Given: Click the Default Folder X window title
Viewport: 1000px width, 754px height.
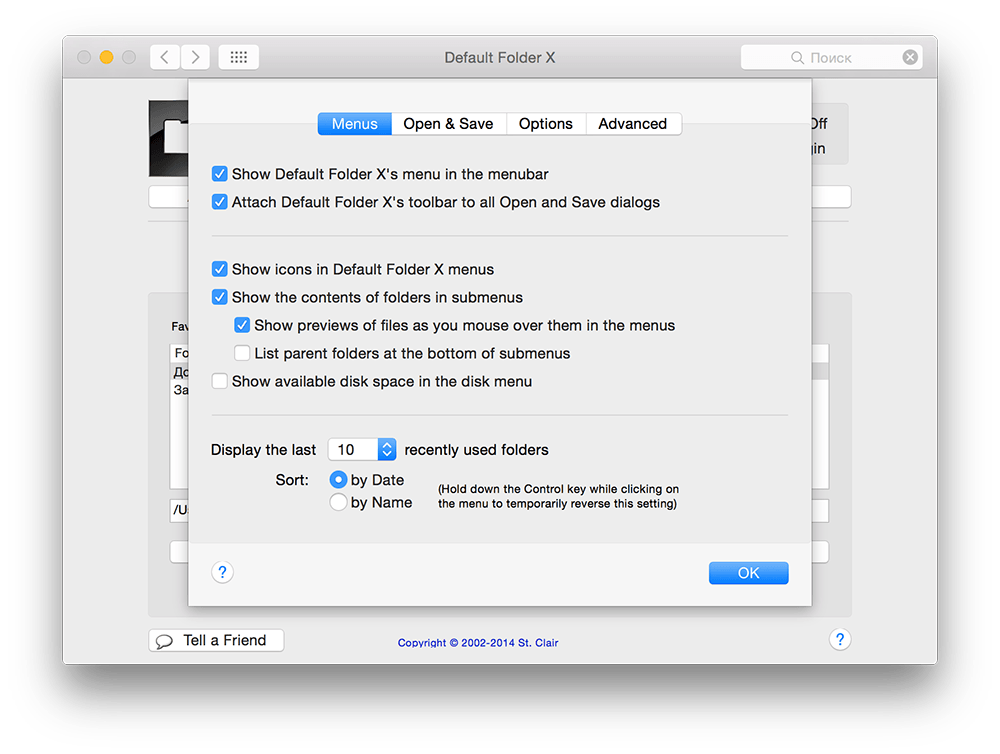Looking at the screenshot, I should 499,58.
